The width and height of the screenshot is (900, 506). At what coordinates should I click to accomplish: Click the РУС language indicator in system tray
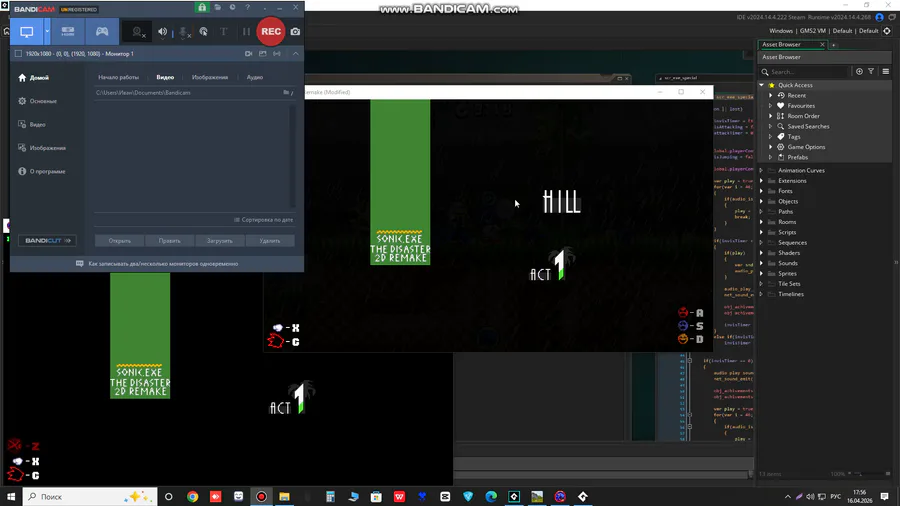pos(835,497)
